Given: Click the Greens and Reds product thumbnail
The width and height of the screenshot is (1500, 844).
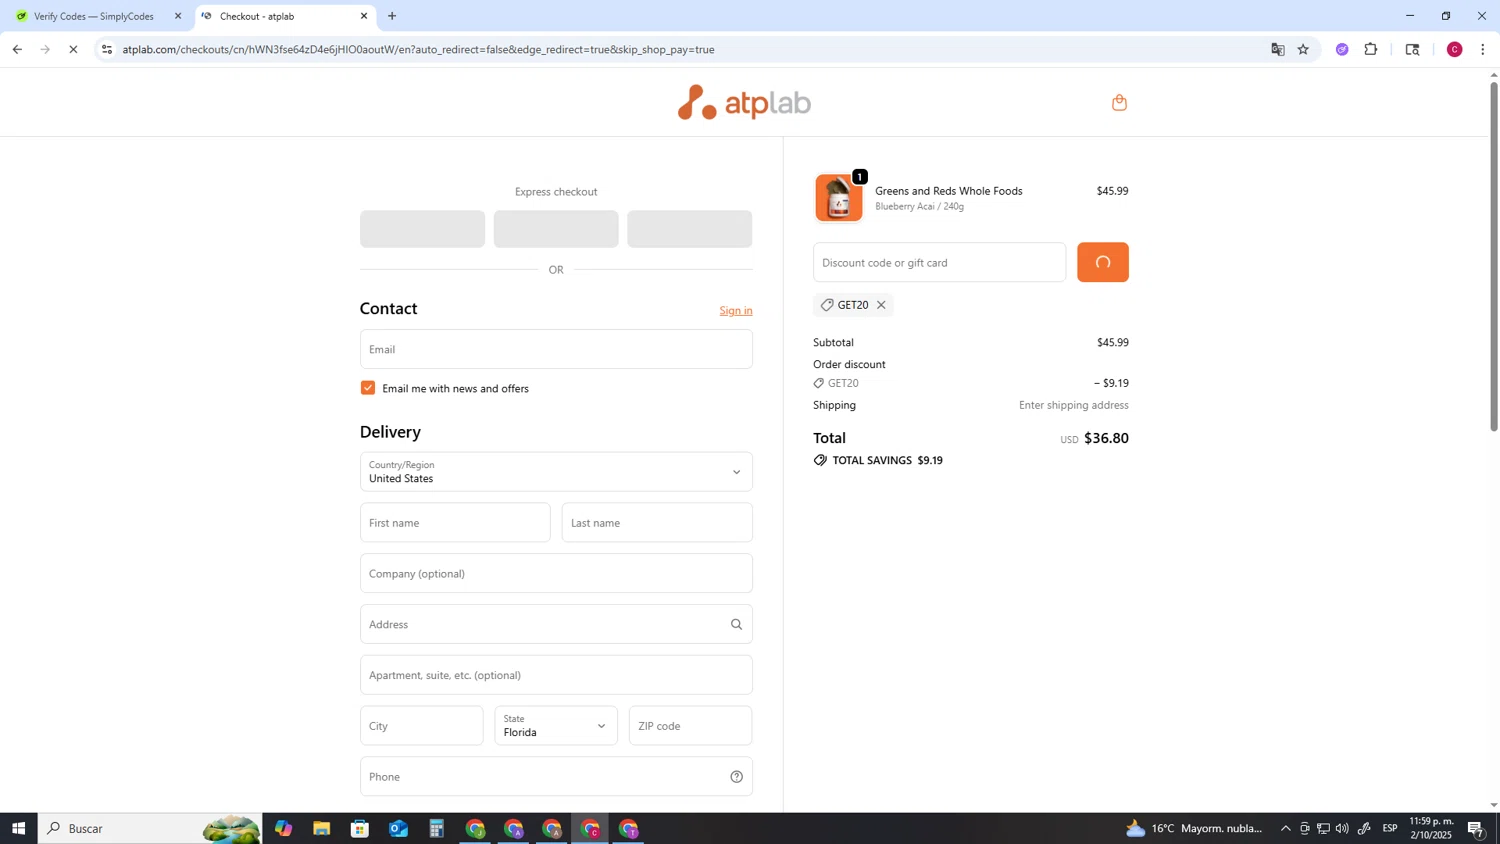Looking at the screenshot, I should (x=839, y=197).
